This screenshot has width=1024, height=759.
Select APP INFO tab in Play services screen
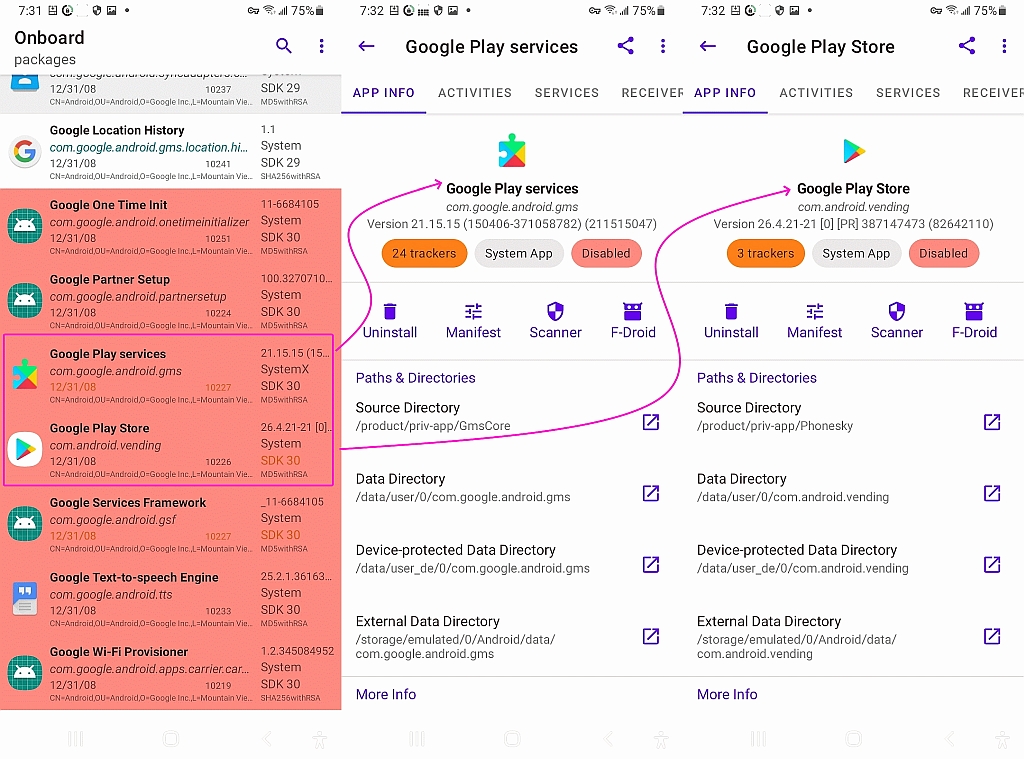tap(383, 93)
